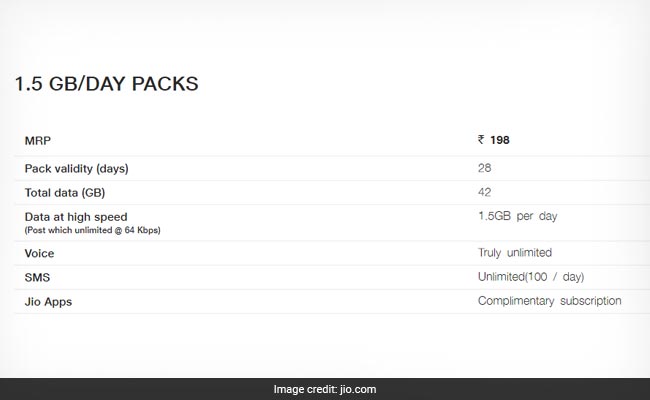650x400 pixels.
Task: Click the 1.5 GB/DAY PACKS heading
Action: point(107,84)
